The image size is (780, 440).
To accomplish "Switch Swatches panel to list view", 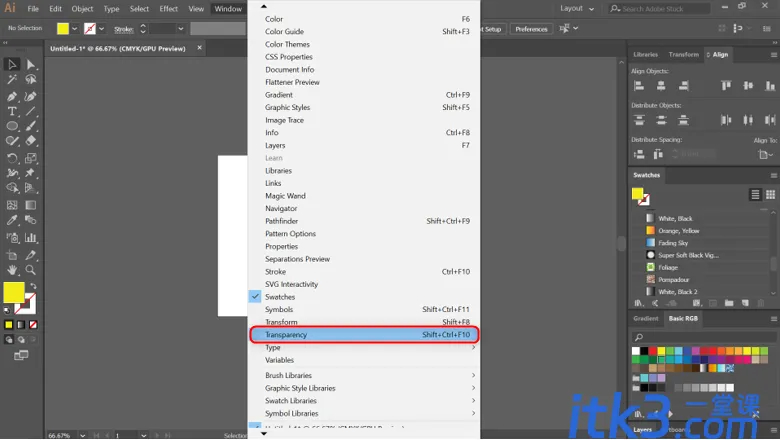I will click(755, 194).
